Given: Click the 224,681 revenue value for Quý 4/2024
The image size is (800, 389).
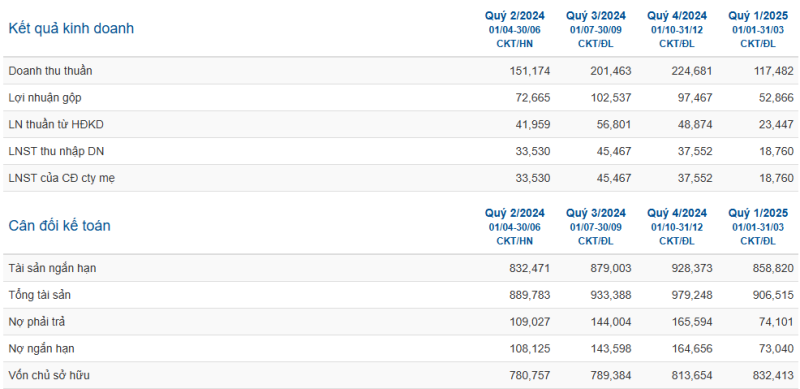Looking at the screenshot, I should 692,71.
